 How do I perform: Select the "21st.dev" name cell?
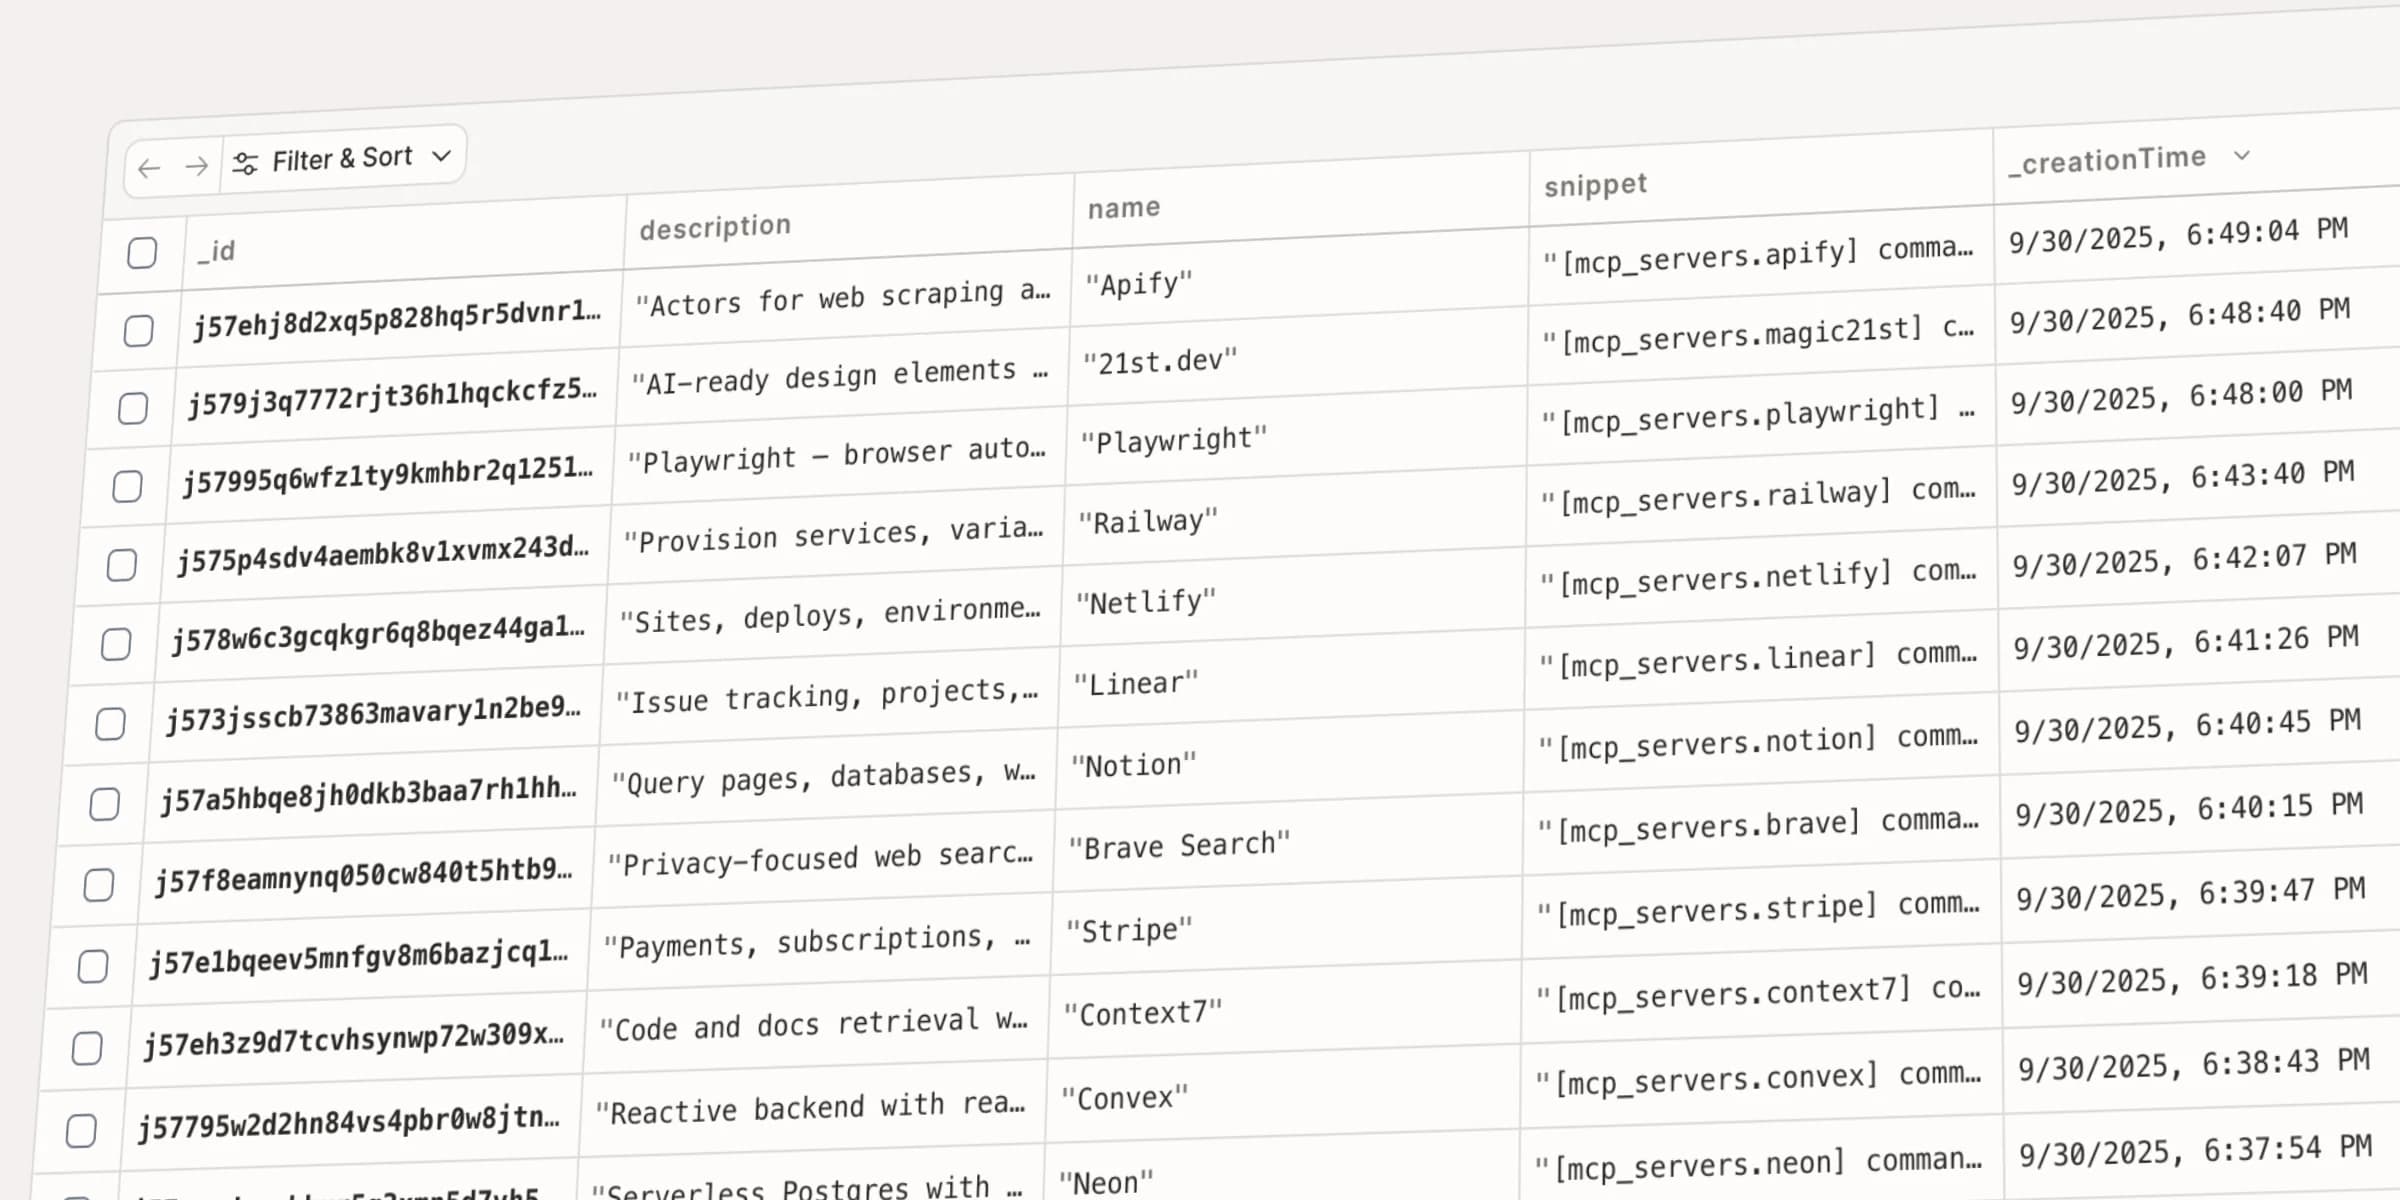1160,361
